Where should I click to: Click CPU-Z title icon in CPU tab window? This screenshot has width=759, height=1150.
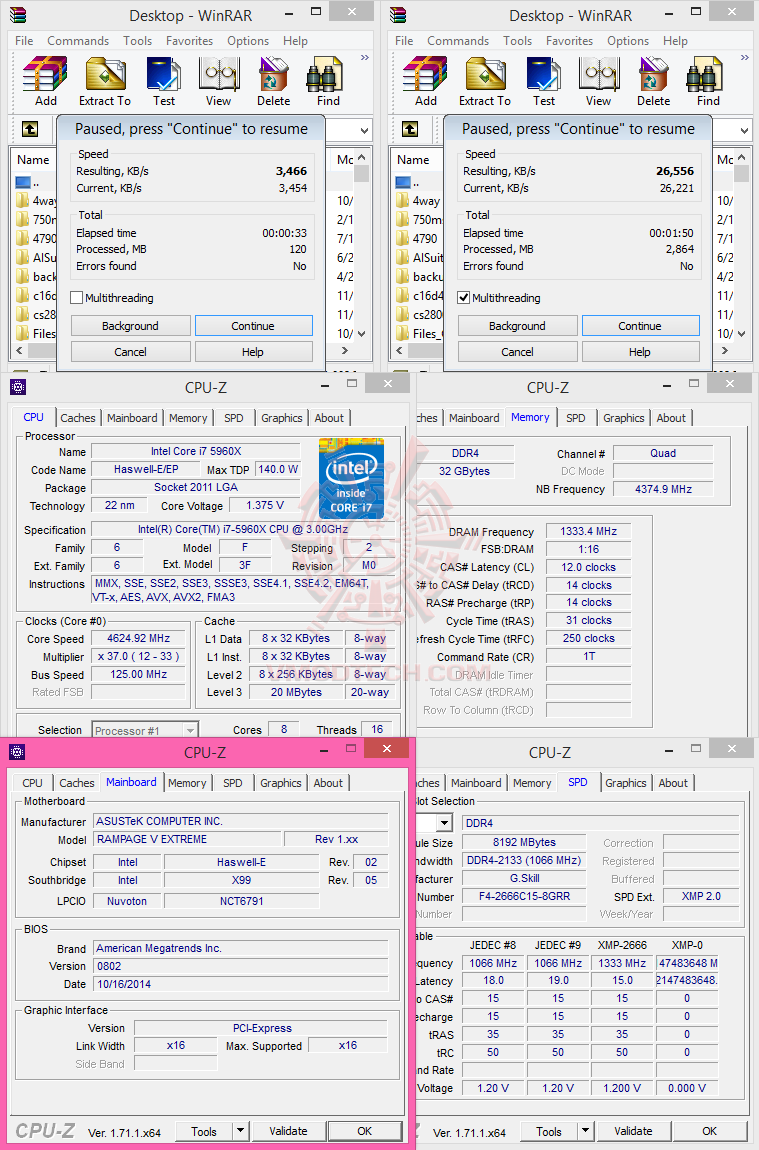point(18,387)
